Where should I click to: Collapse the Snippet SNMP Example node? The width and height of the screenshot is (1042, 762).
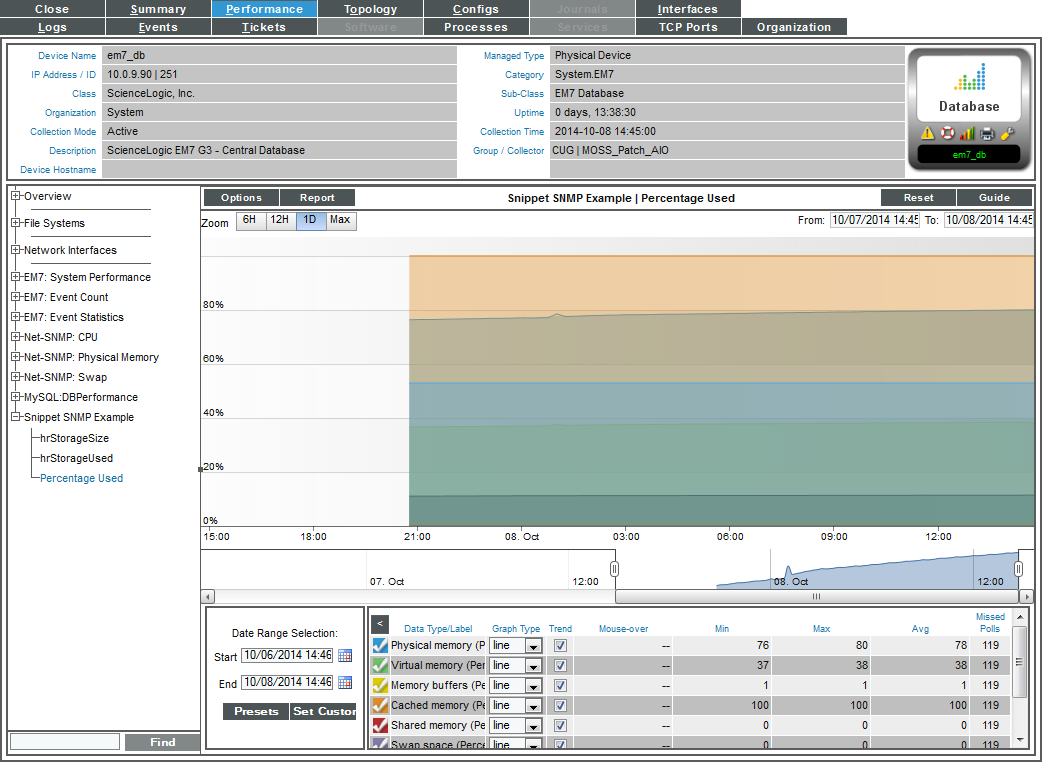[x=16, y=417]
